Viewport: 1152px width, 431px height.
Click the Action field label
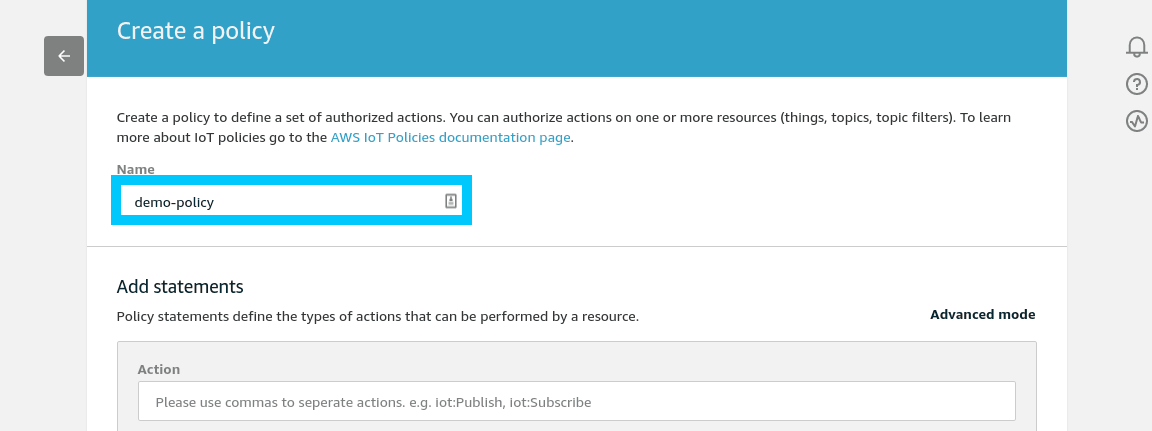coord(158,369)
